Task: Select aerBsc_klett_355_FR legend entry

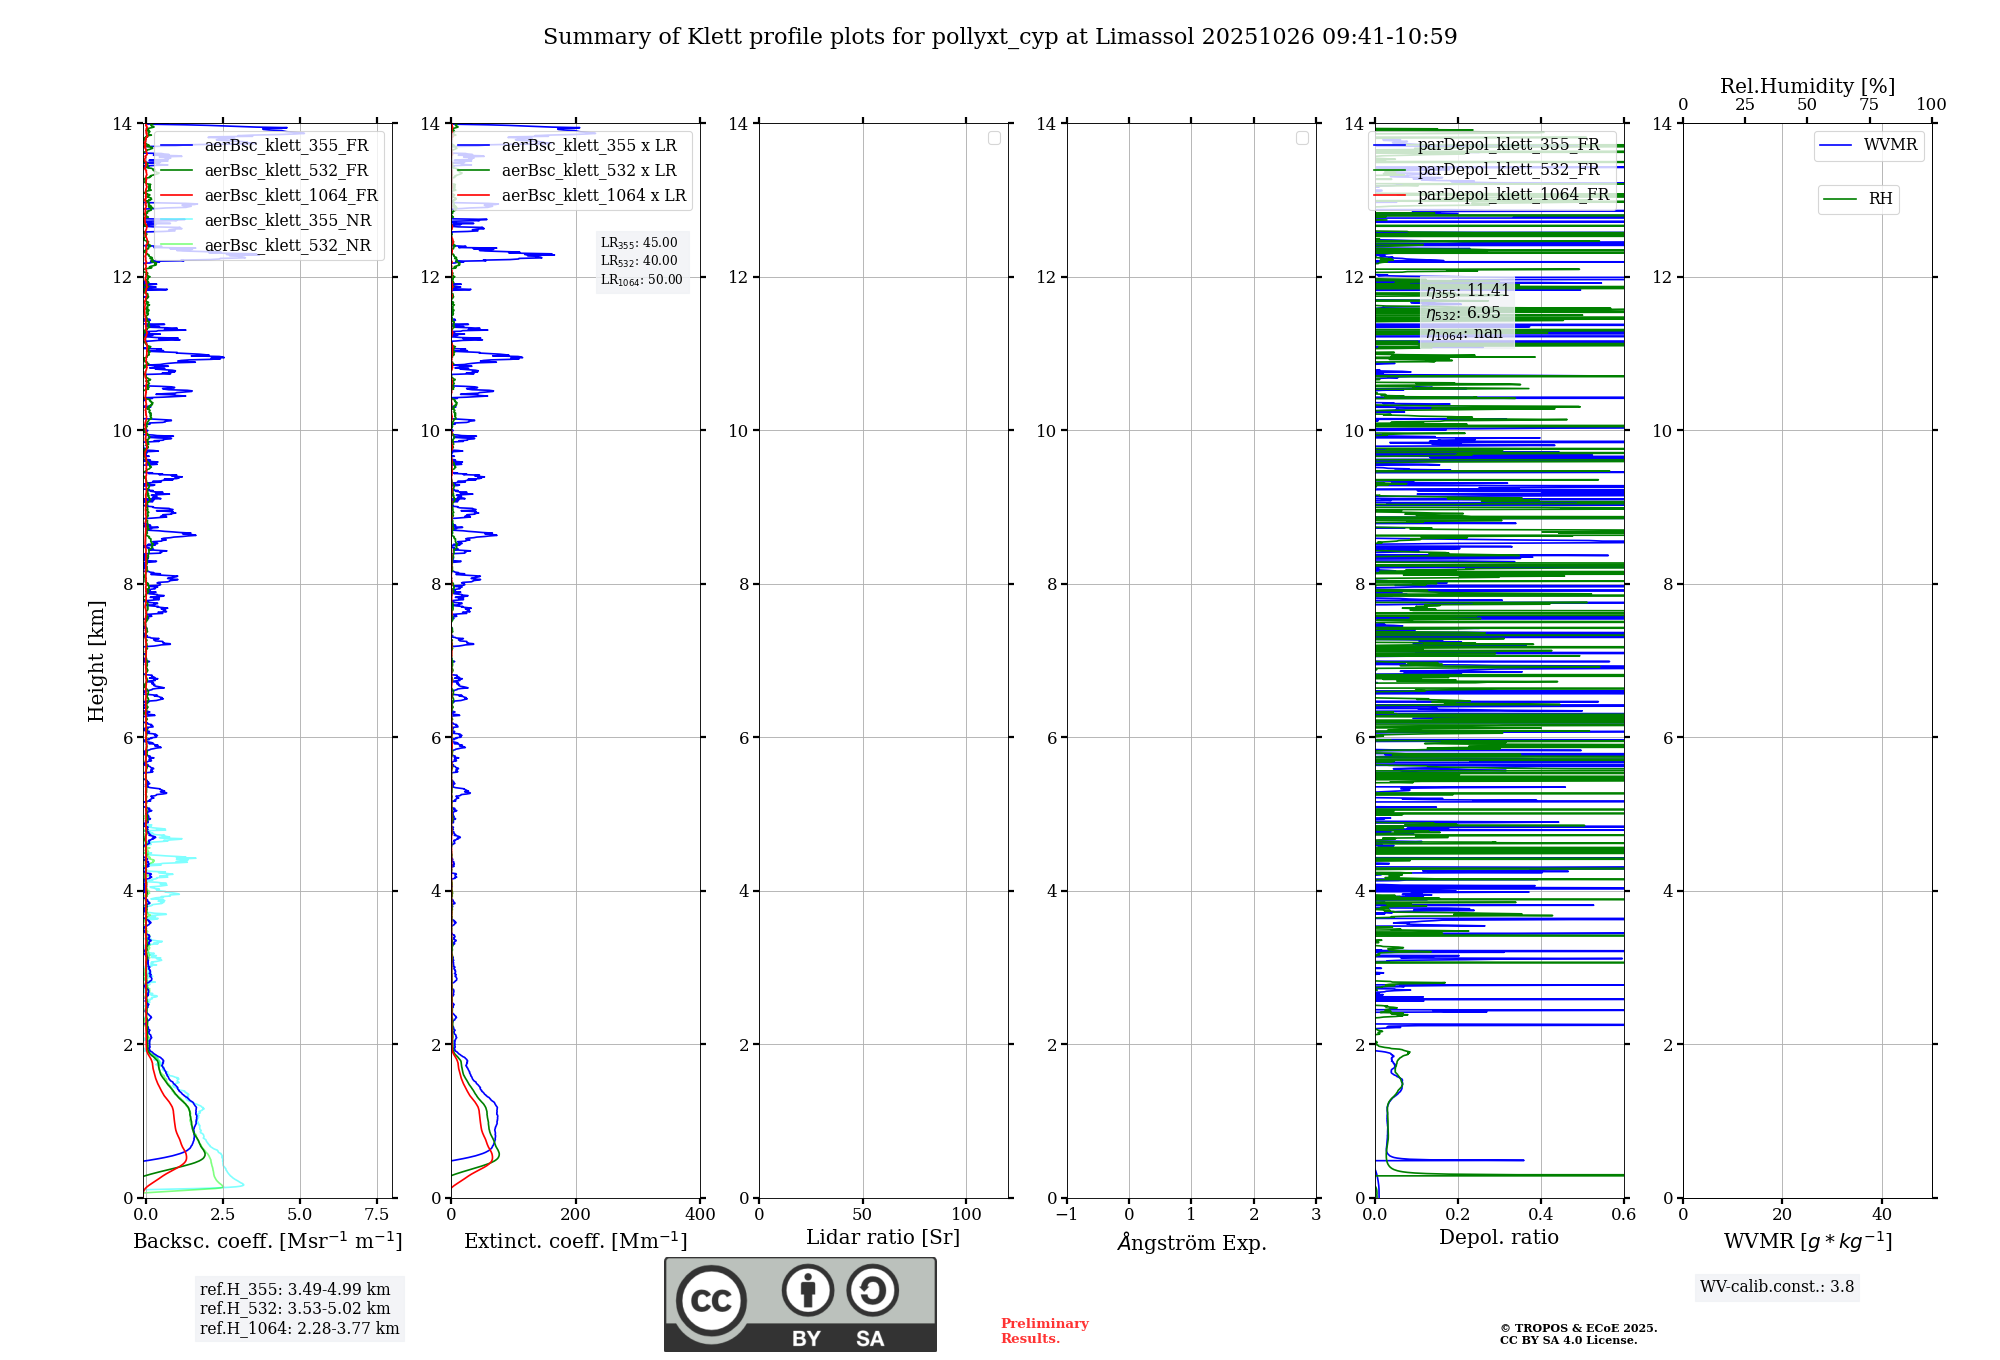Action: pyautogui.click(x=286, y=146)
